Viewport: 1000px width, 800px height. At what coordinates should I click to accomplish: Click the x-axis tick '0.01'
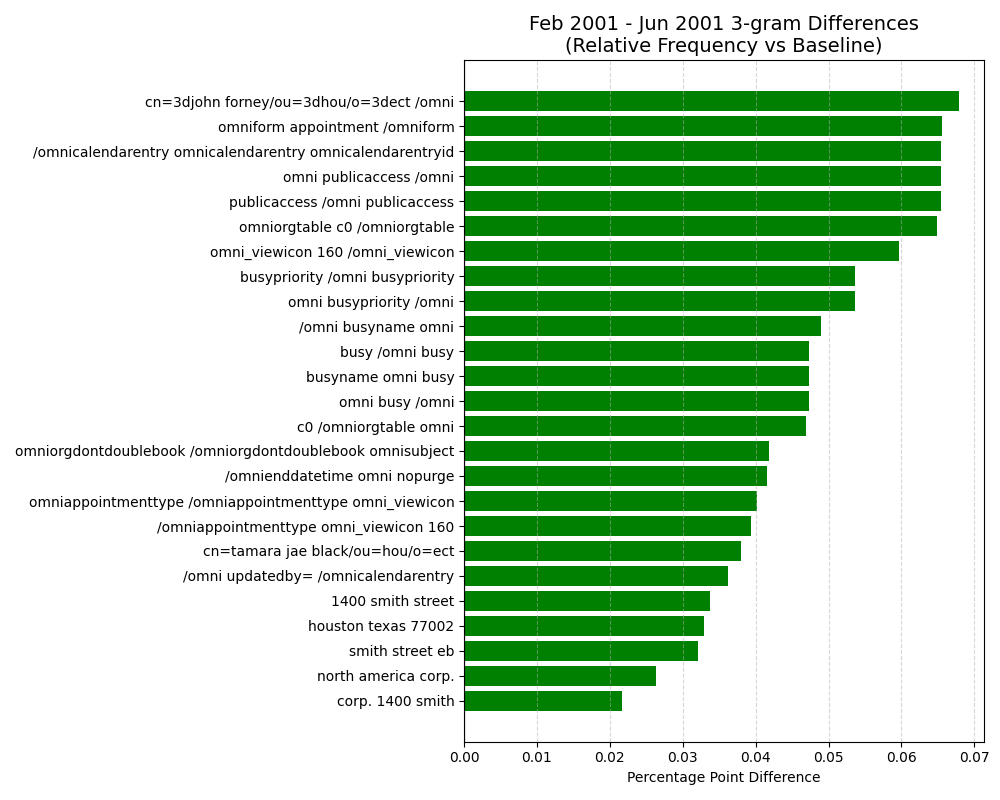tap(537, 757)
